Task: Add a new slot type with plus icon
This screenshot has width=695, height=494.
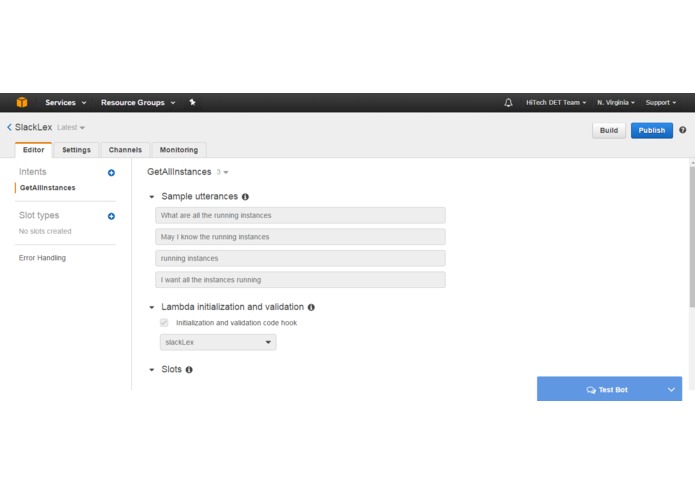Action: [x=111, y=216]
